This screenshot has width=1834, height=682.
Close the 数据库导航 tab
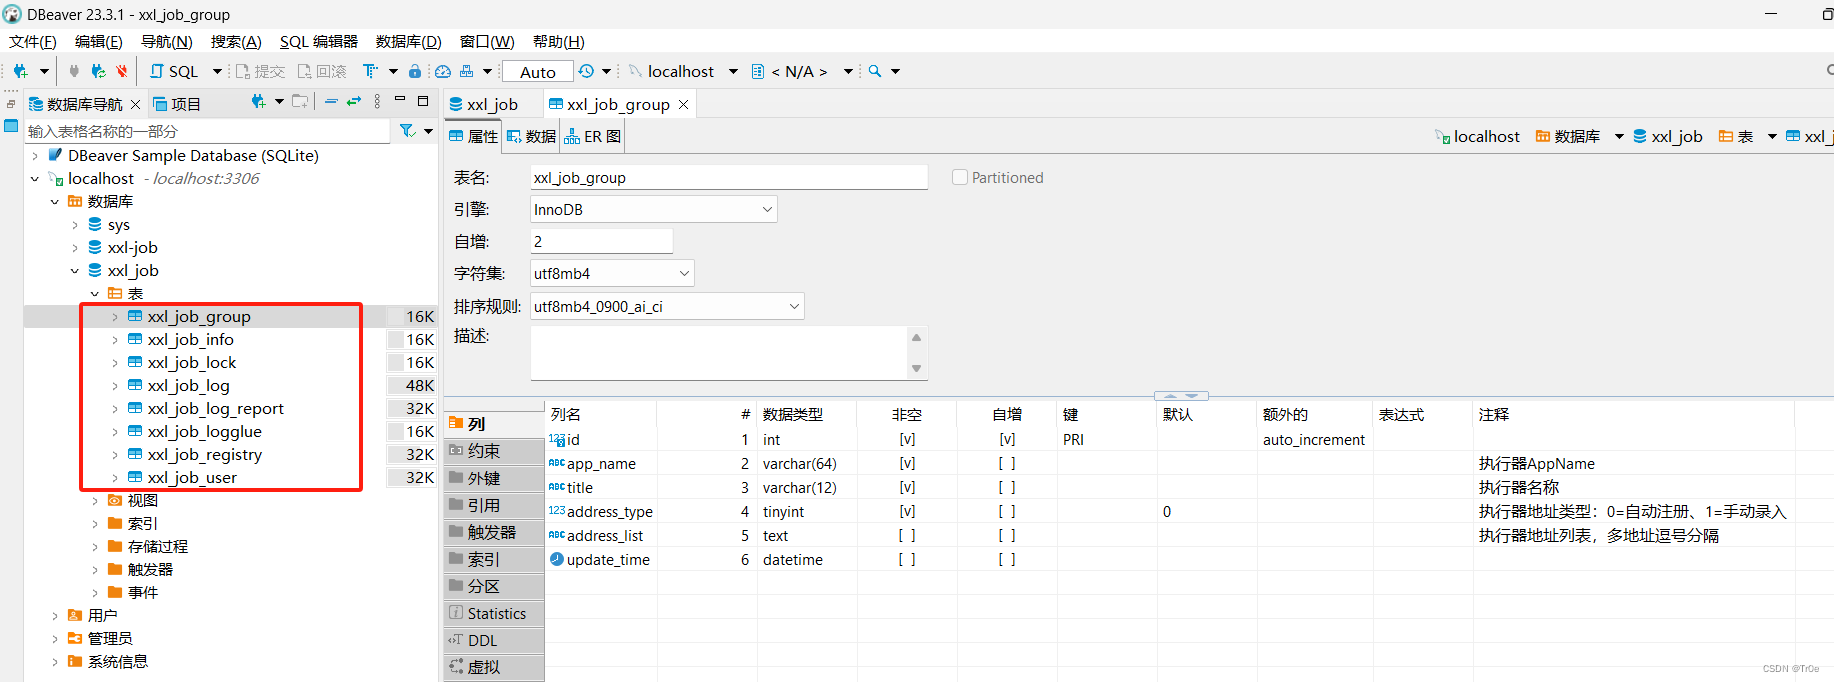136,104
